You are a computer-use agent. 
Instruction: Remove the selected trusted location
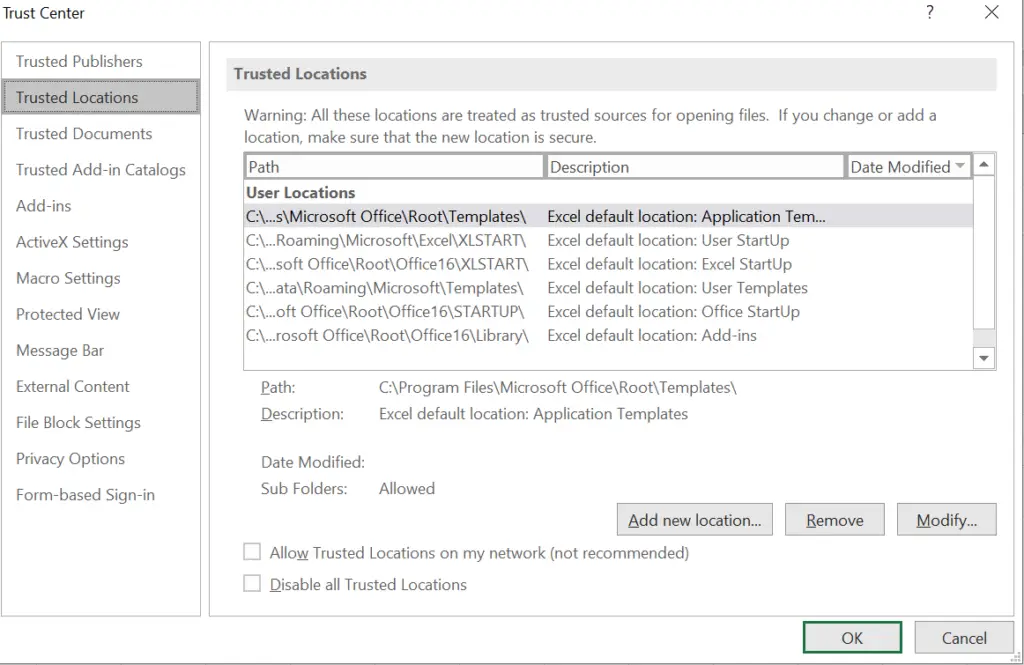[x=834, y=519]
